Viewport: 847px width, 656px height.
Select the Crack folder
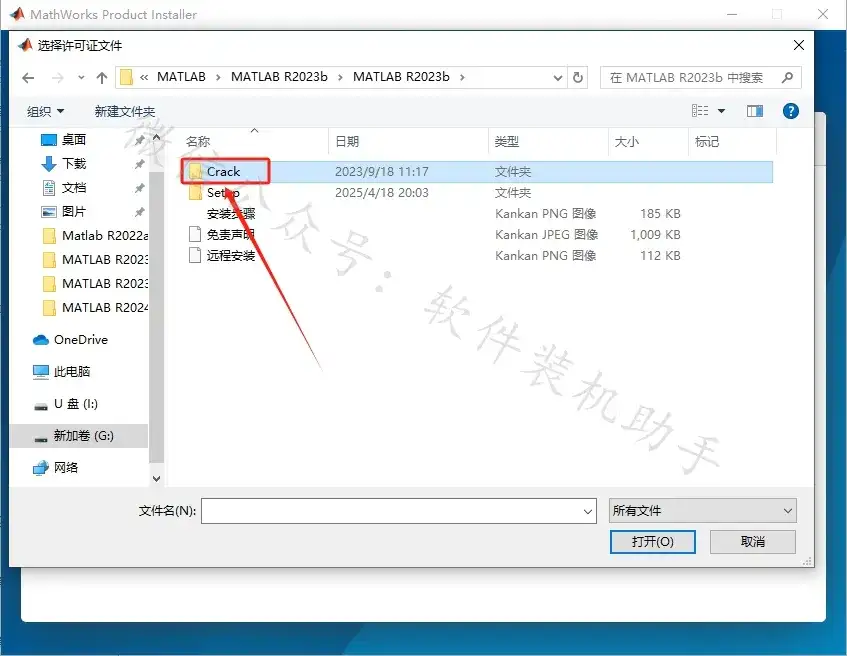[223, 172]
